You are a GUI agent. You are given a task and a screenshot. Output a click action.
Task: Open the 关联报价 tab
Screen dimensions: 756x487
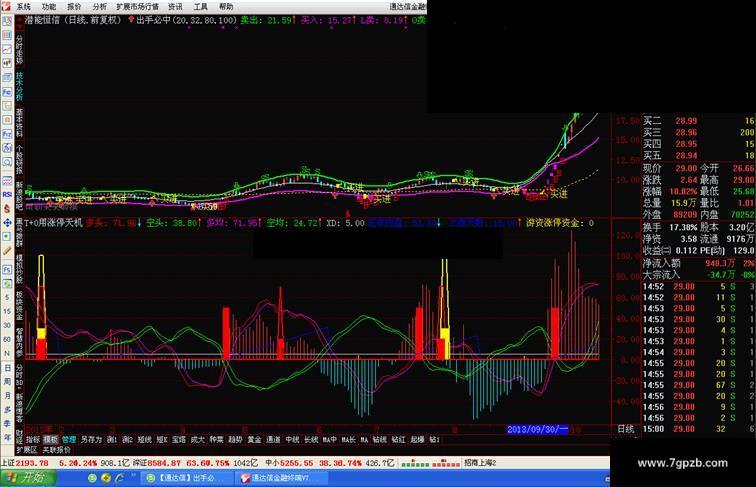click(x=56, y=450)
